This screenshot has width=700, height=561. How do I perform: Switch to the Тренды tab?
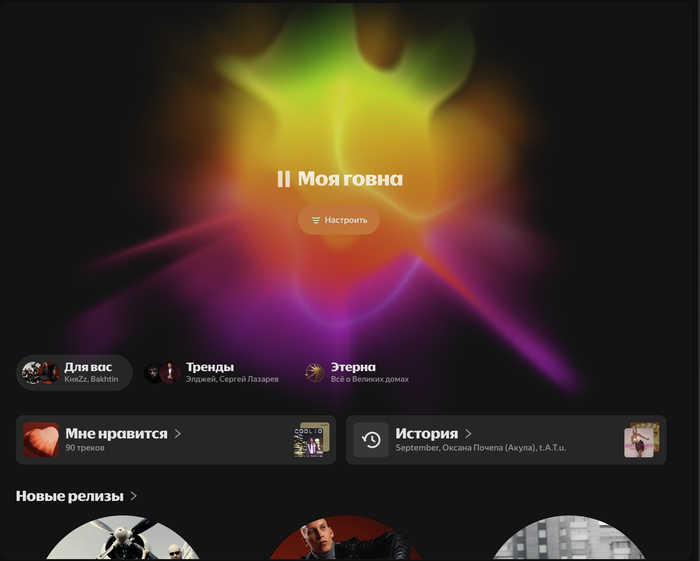[211, 373]
